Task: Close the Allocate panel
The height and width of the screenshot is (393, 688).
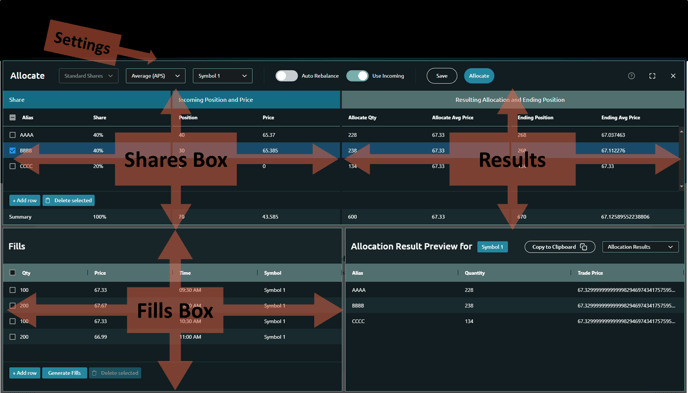Action: (x=673, y=76)
